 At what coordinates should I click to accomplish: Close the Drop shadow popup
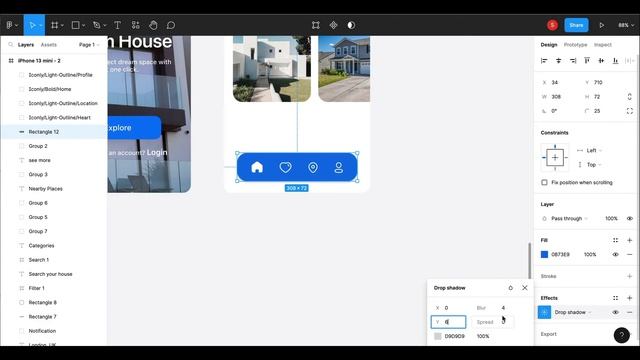pos(525,288)
